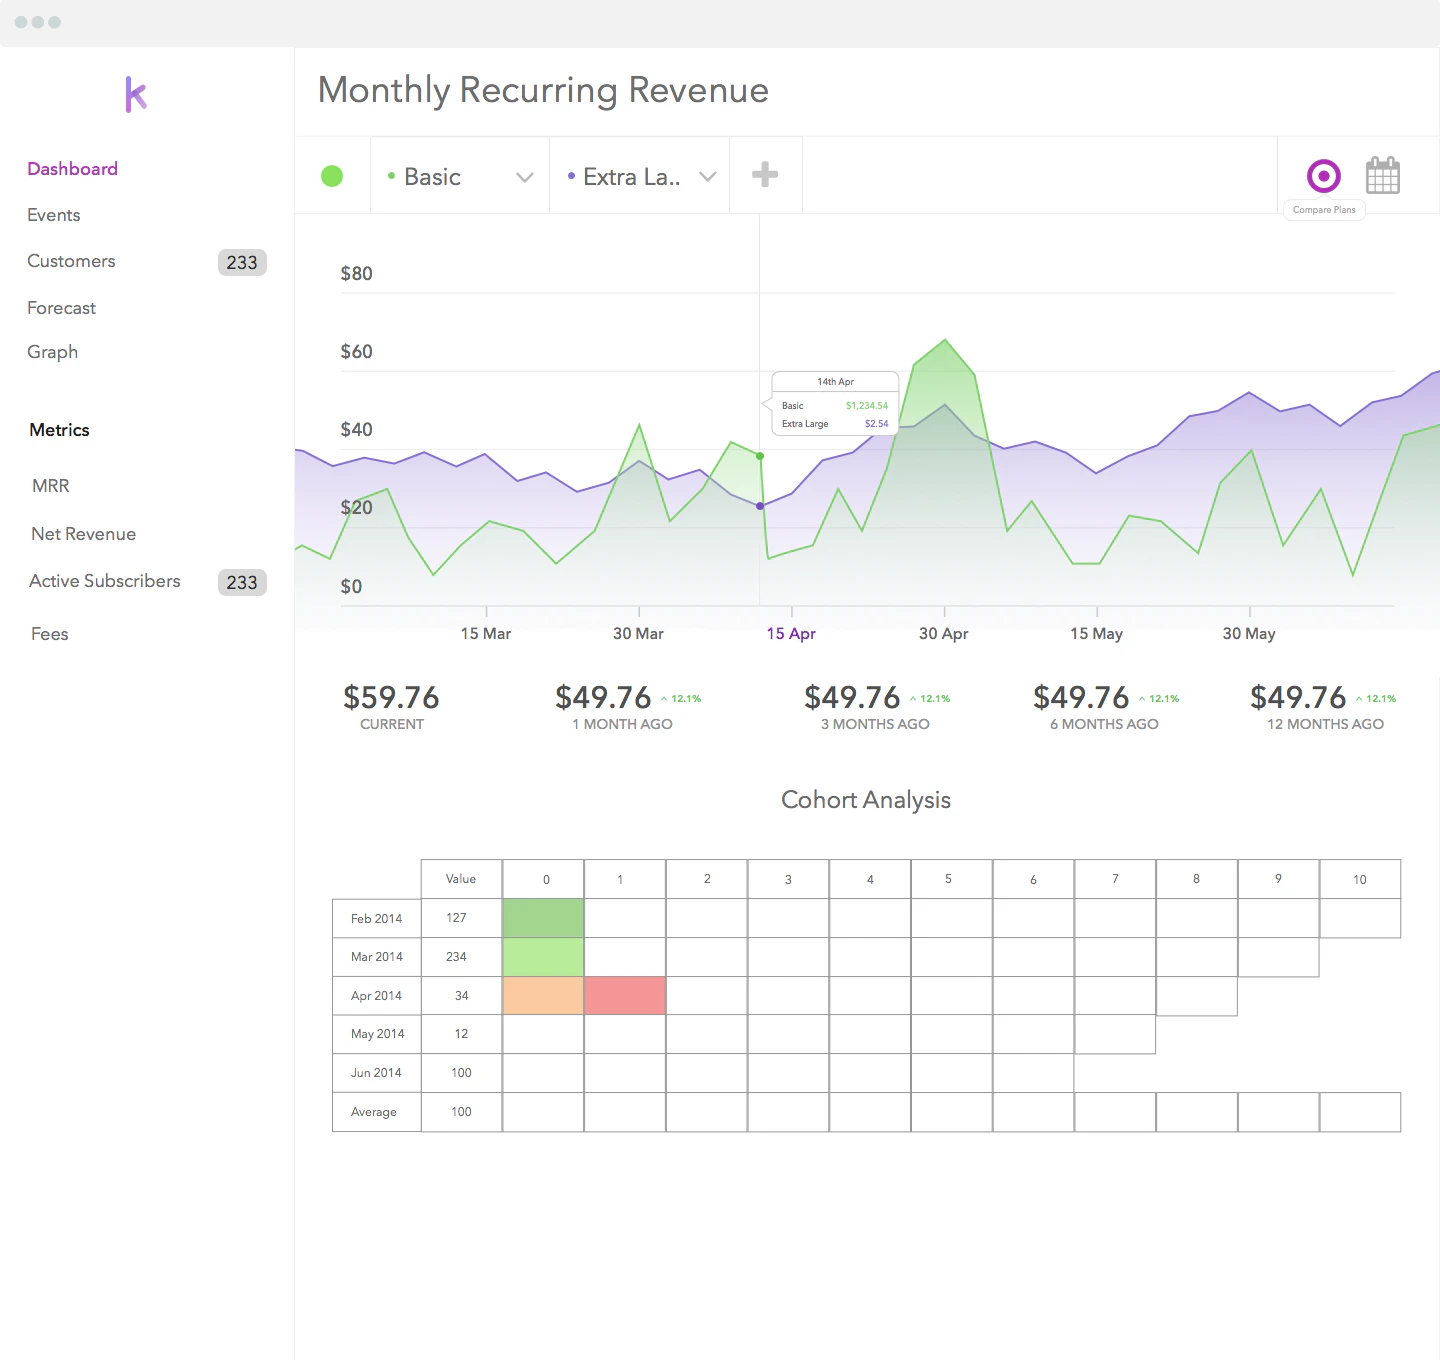Click the Compare Plans target icon
This screenshot has width=1440, height=1360.
tap(1323, 177)
